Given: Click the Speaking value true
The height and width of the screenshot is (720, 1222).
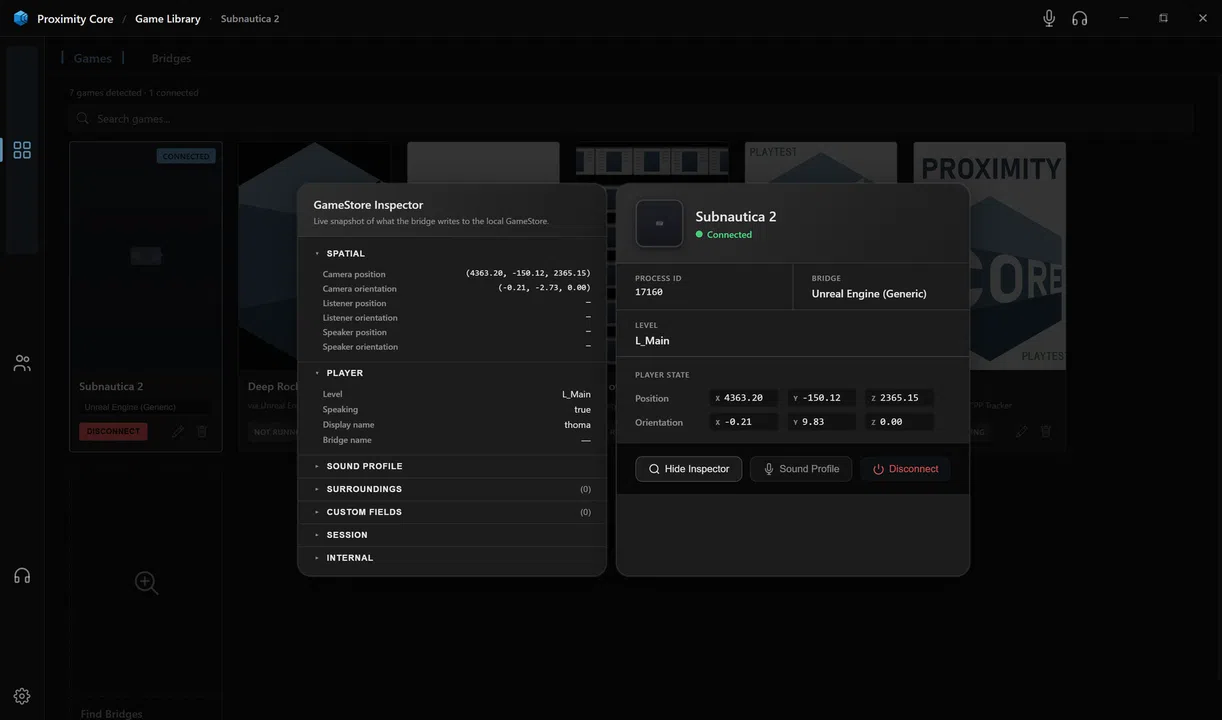Looking at the screenshot, I should click(582, 410).
